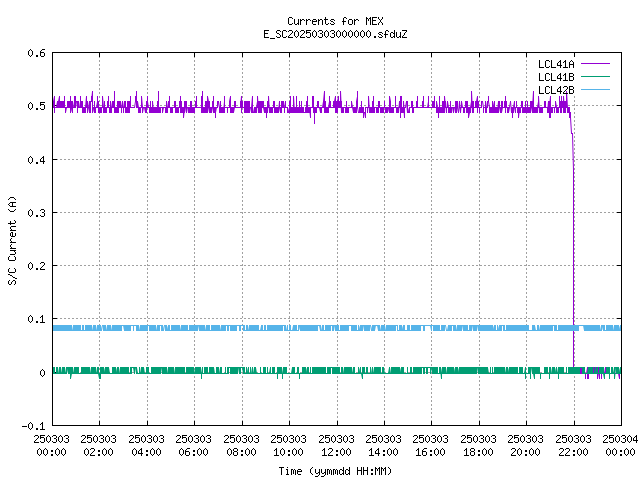Viewport: 640px width, 480px height.
Task: Click the x-axis tick label '250303 08:00'
Action: pos(241,445)
